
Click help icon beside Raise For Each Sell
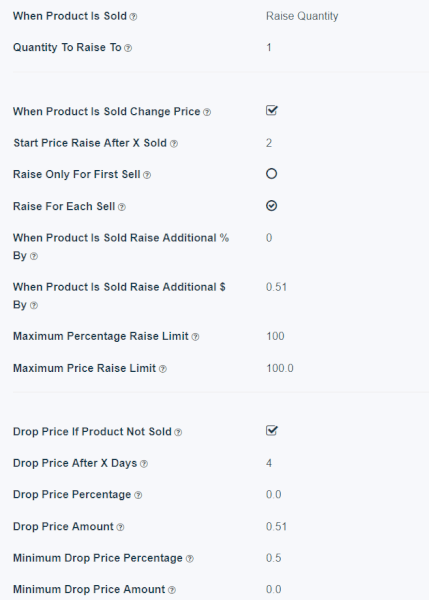point(122,207)
